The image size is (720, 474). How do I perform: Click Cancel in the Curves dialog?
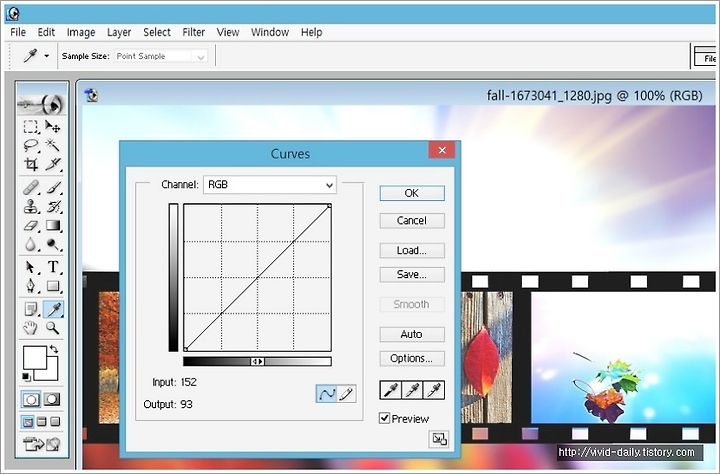point(412,220)
